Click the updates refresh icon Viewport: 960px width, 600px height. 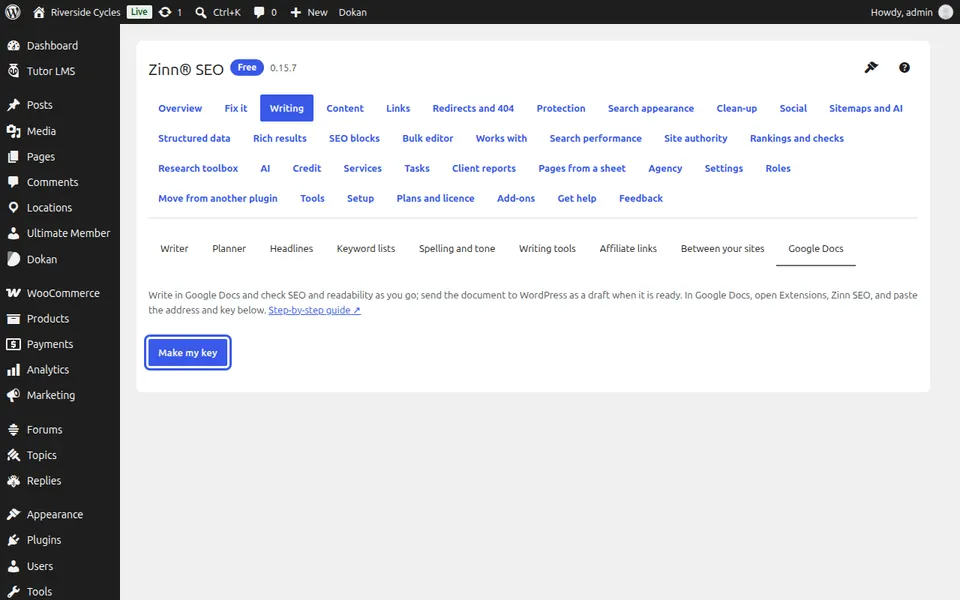pyautogui.click(x=165, y=12)
